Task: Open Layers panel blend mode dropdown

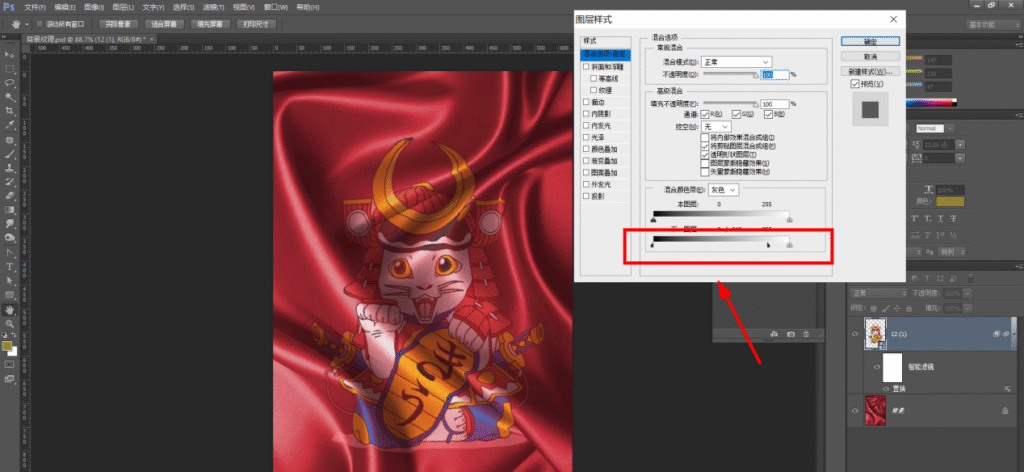Action: [879, 292]
